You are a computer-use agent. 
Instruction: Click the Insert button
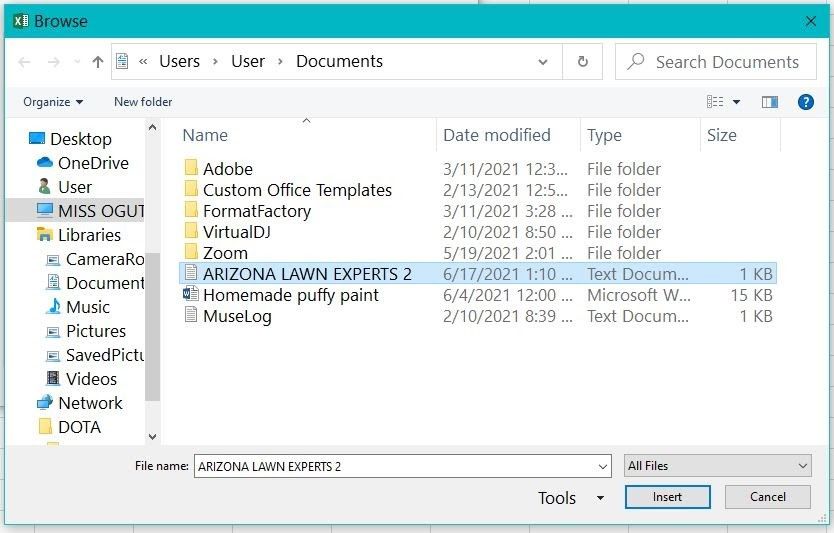tap(668, 497)
